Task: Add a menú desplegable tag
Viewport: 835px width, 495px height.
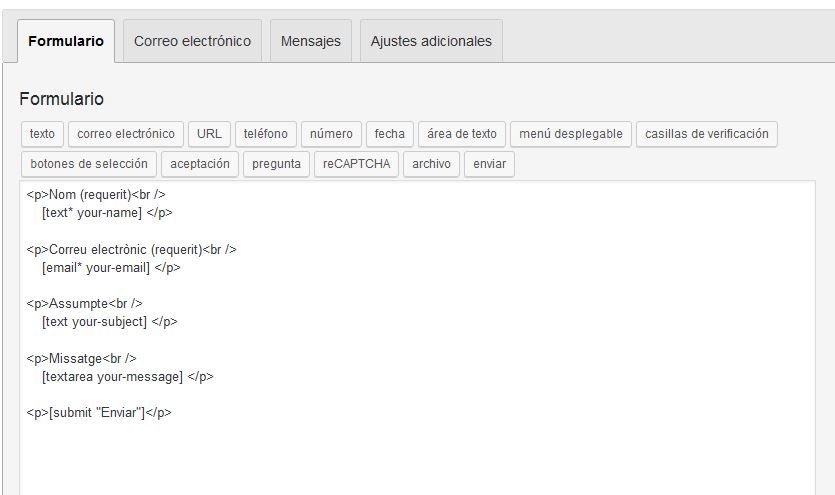Action: 571,134
